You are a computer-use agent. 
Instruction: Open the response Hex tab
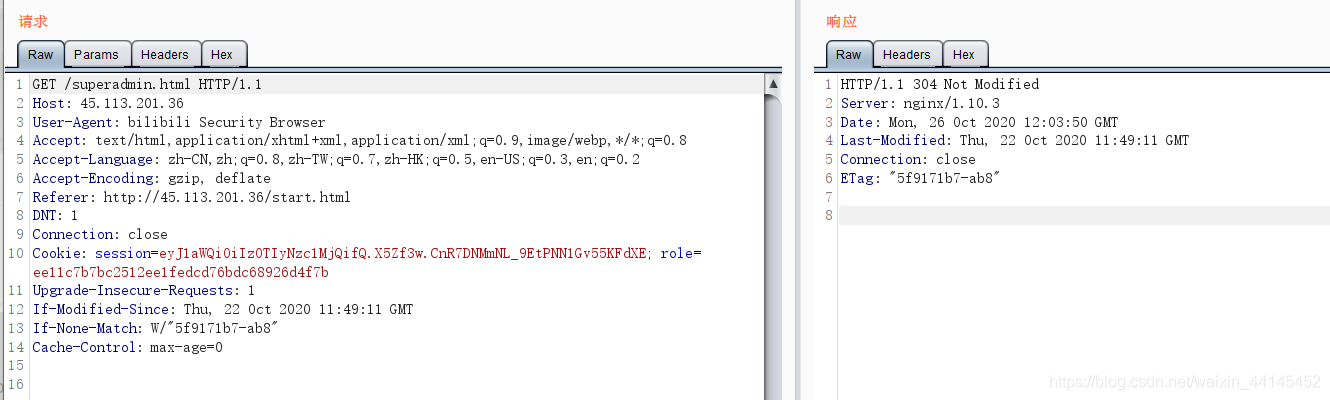pyautogui.click(x=964, y=55)
